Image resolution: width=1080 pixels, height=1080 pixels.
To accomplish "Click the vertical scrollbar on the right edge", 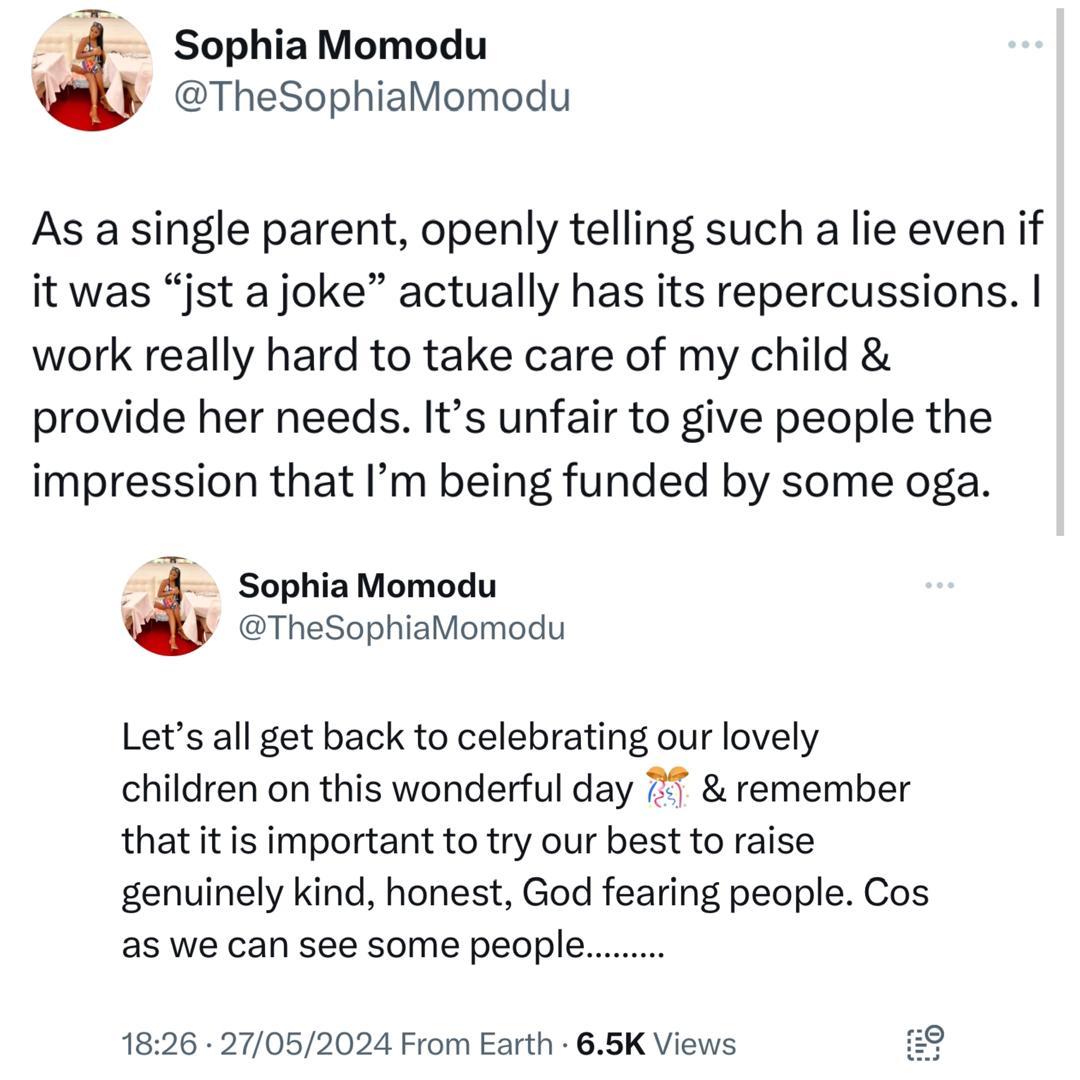I will point(1060,270).
